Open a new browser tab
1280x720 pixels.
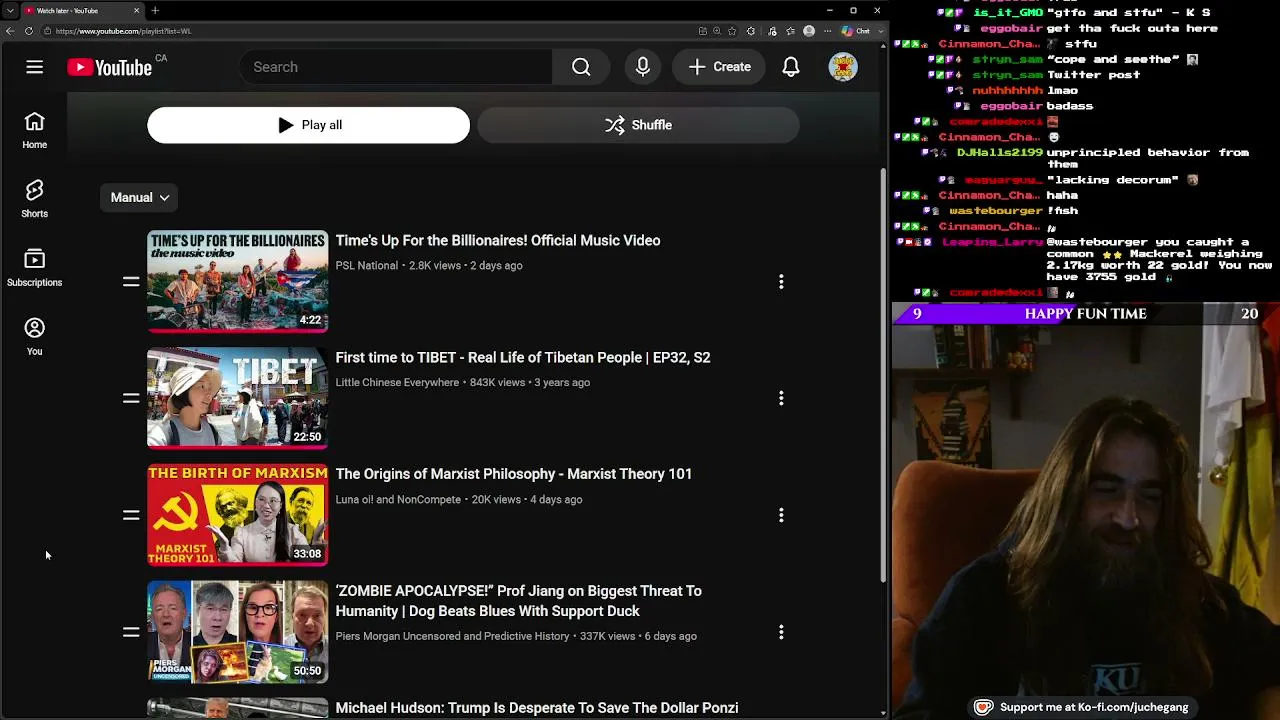point(155,10)
